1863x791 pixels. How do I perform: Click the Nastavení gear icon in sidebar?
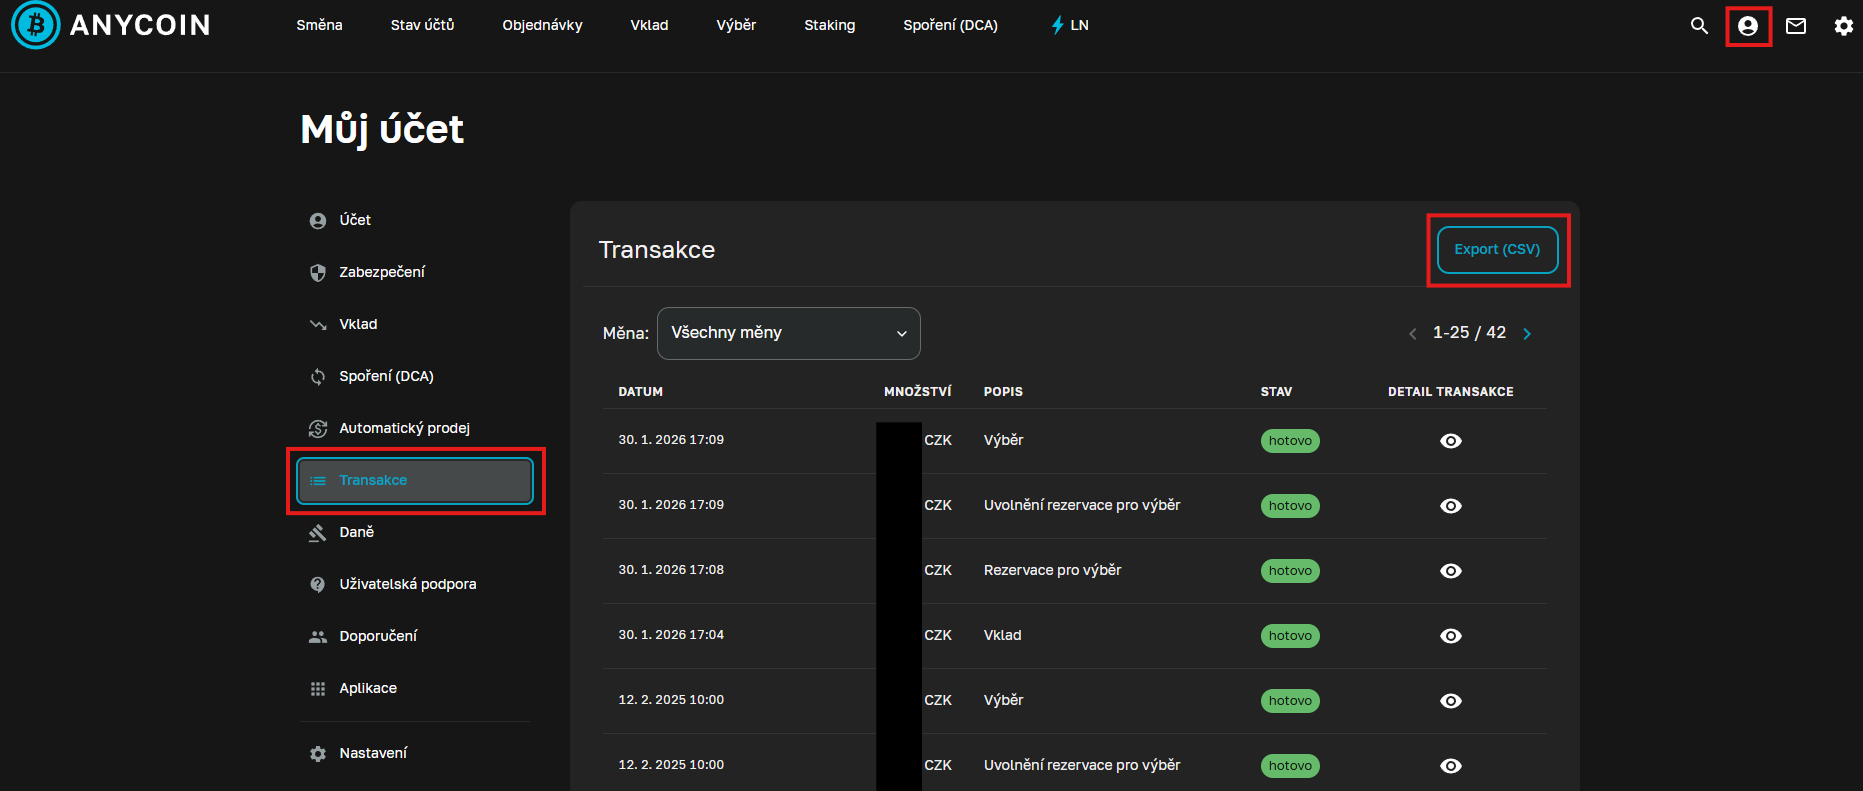click(x=318, y=754)
